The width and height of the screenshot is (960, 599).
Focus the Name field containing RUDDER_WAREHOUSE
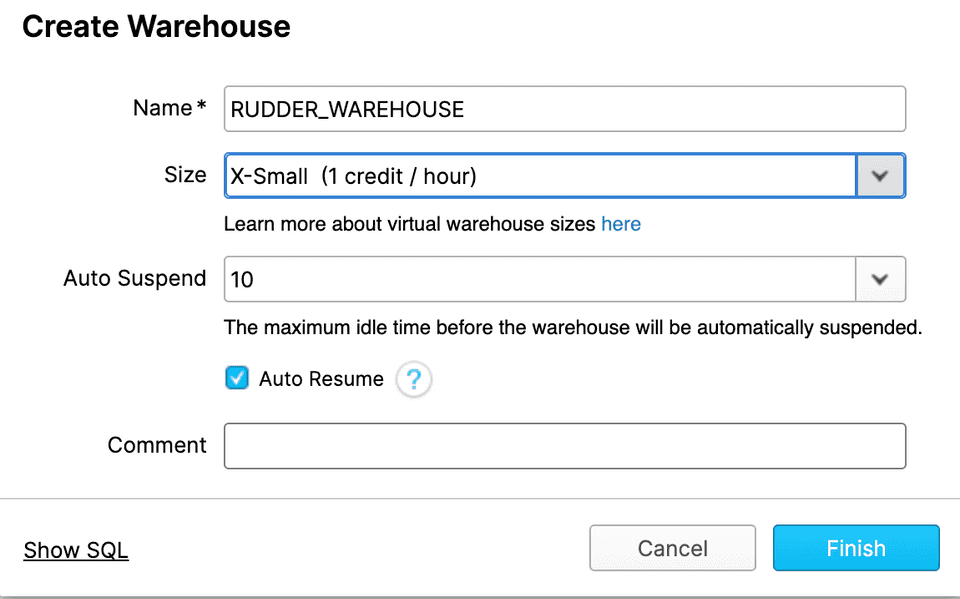(x=565, y=109)
